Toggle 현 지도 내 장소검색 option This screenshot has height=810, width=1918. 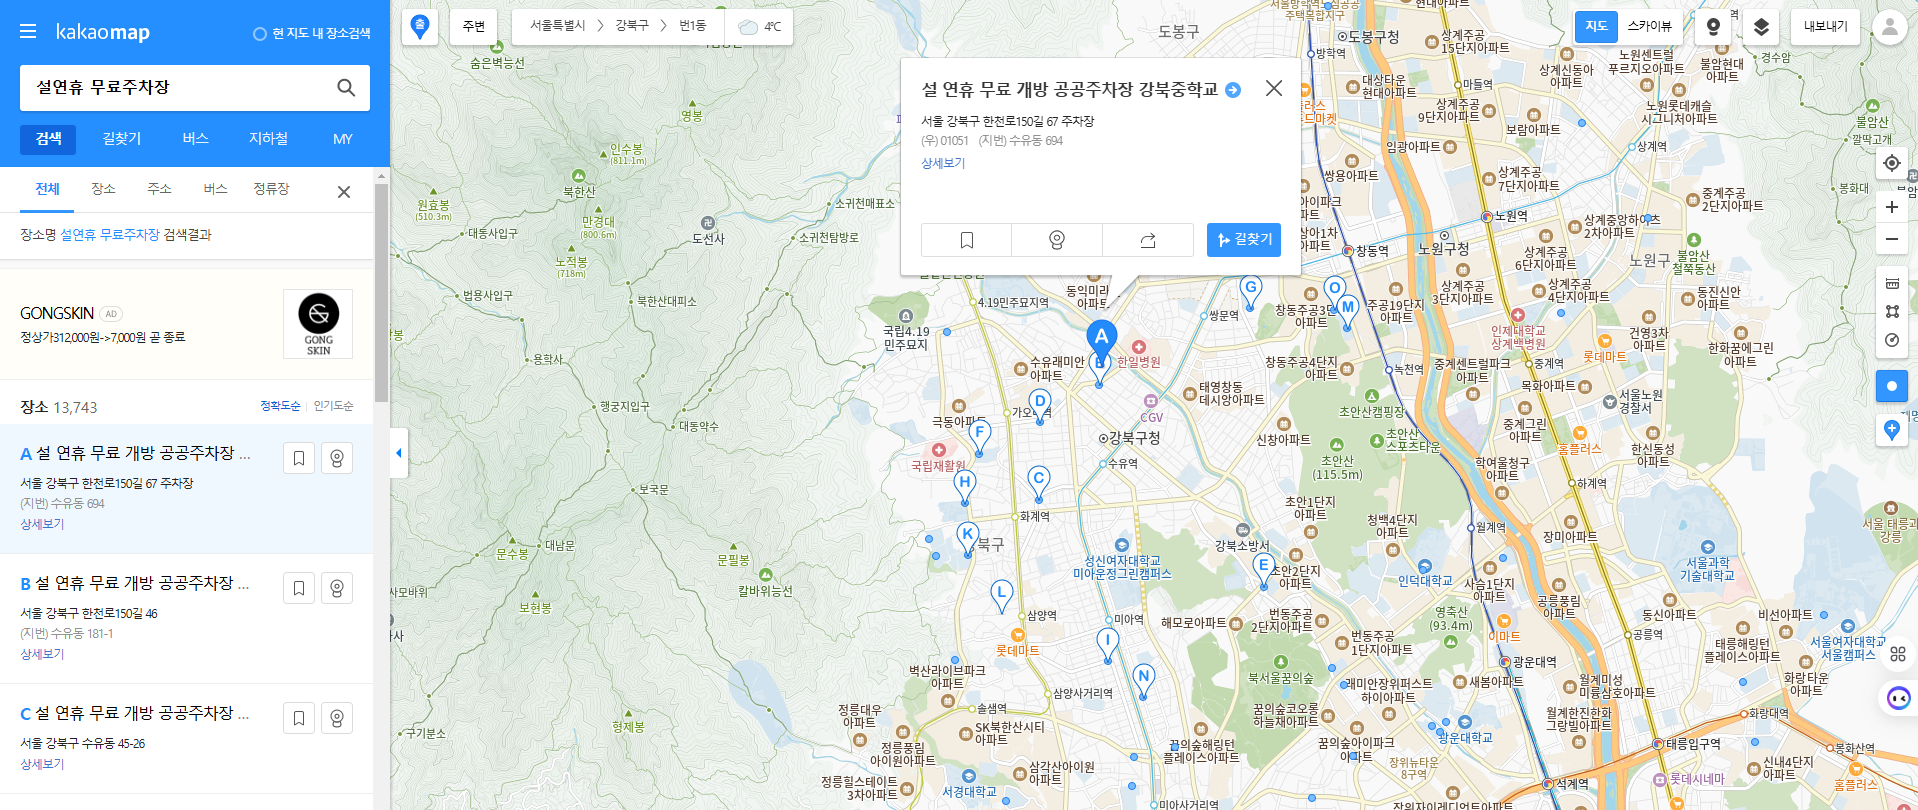pyautogui.click(x=311, y=34)
